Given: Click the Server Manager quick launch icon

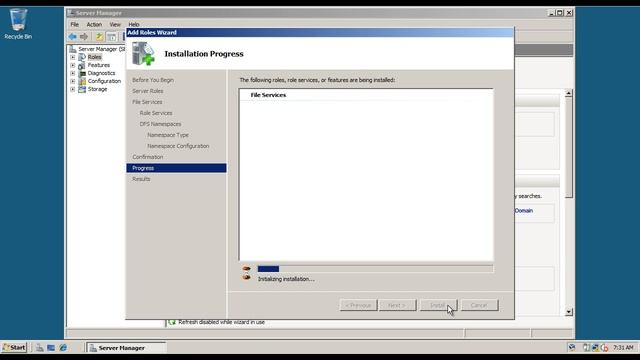Looking at the screenshot, I should (40, 348).
